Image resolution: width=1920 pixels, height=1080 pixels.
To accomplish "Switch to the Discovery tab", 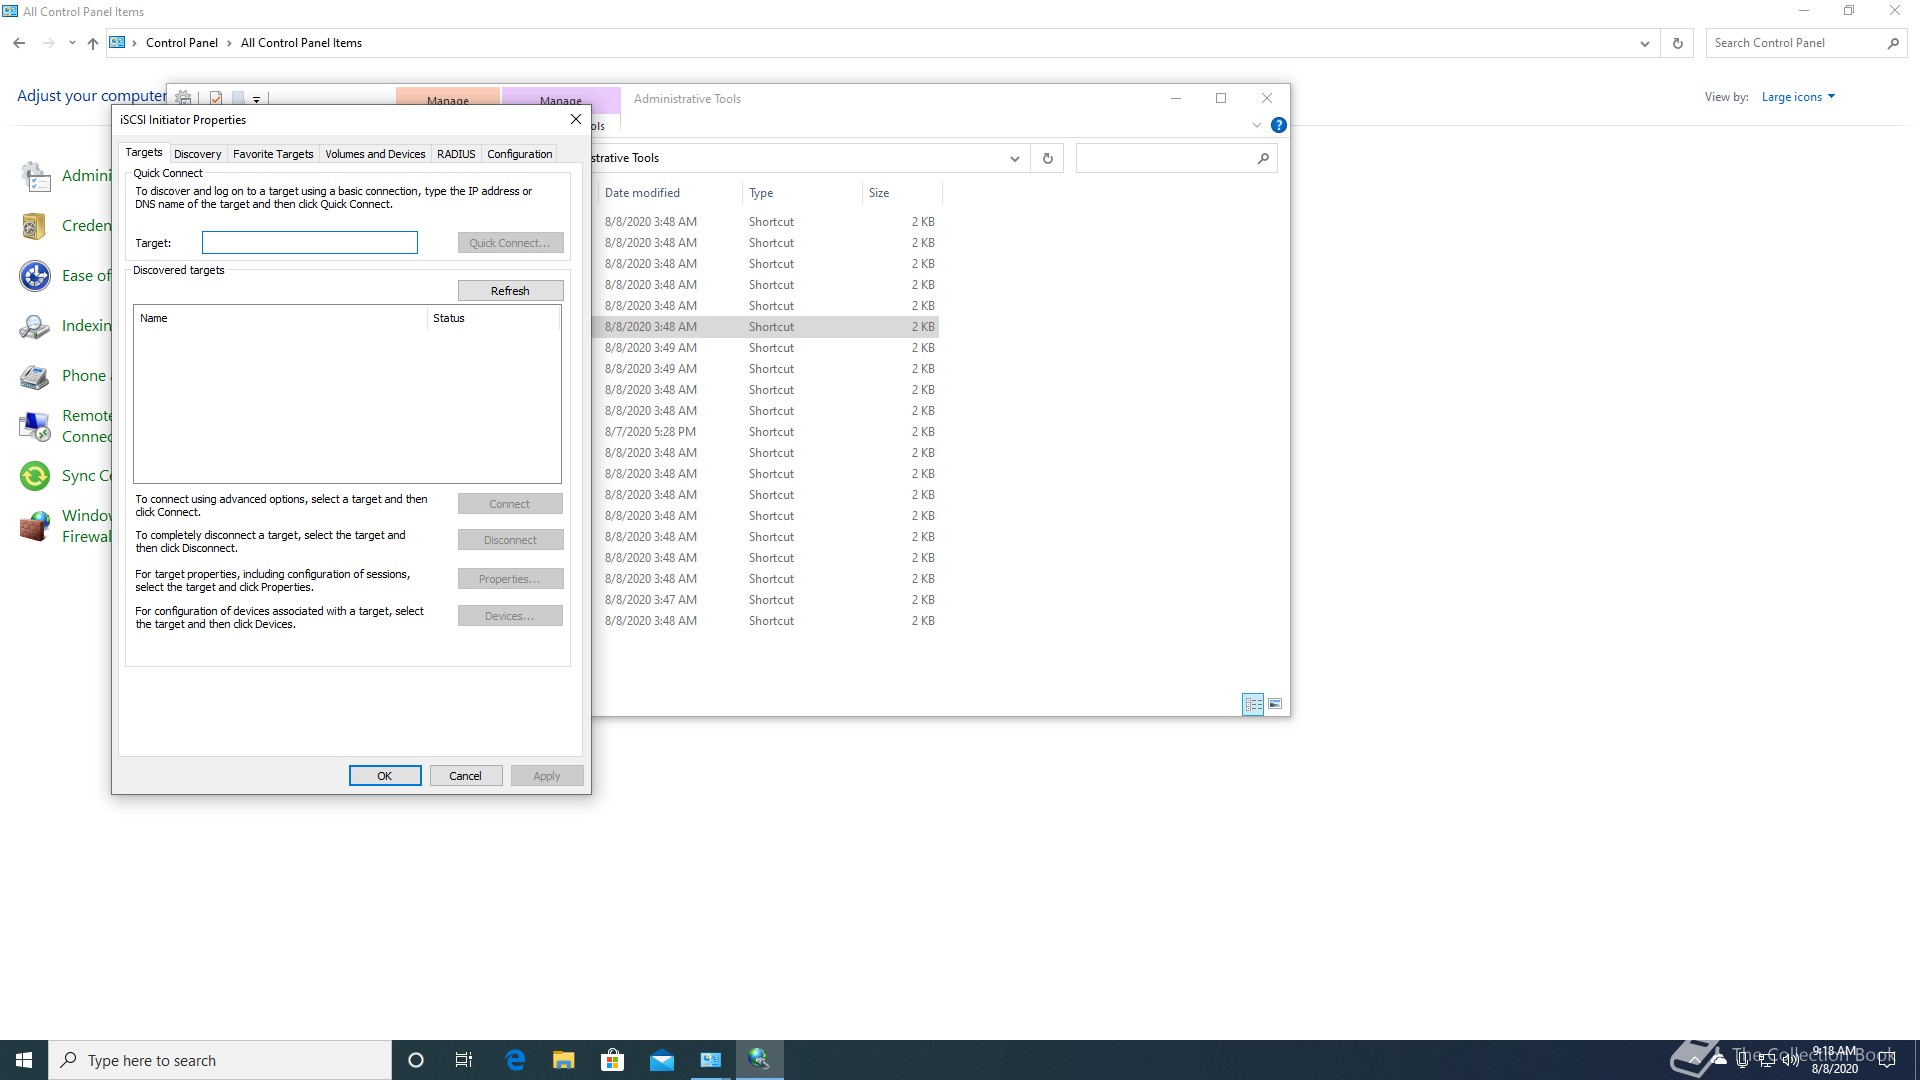I will pos(197,154).
